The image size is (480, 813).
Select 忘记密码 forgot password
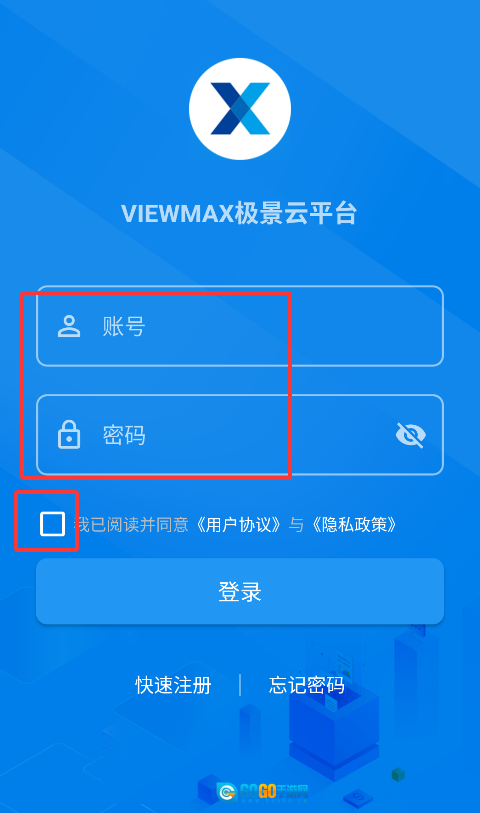pyautogui.click(x=306, y=685)
